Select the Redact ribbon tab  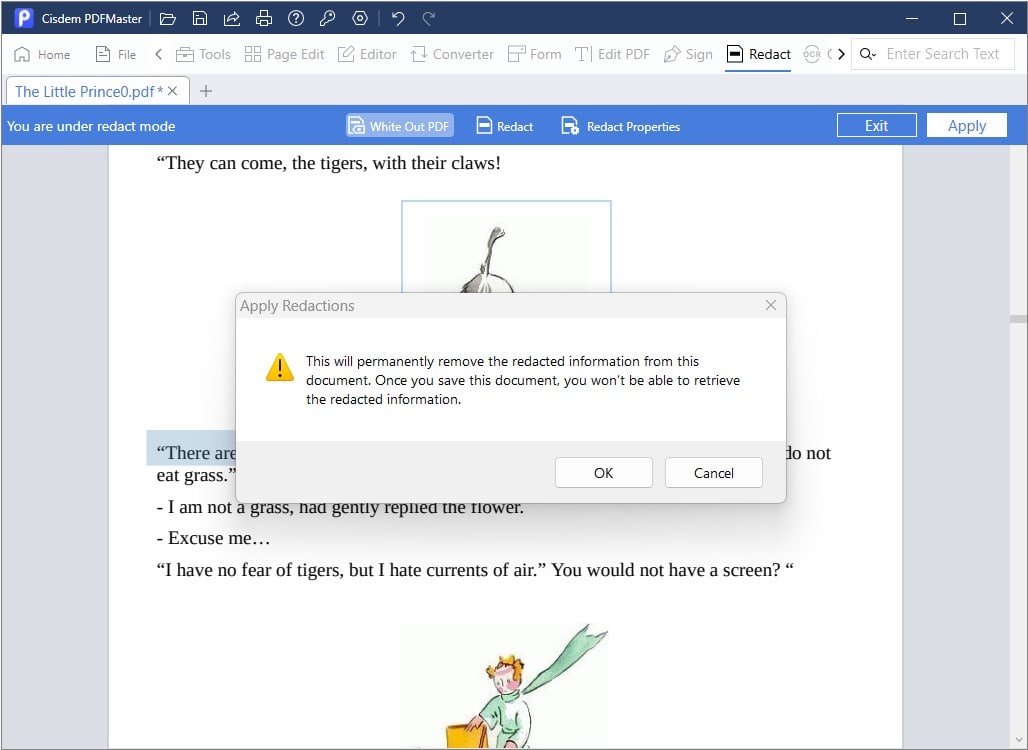pos(759,54)
